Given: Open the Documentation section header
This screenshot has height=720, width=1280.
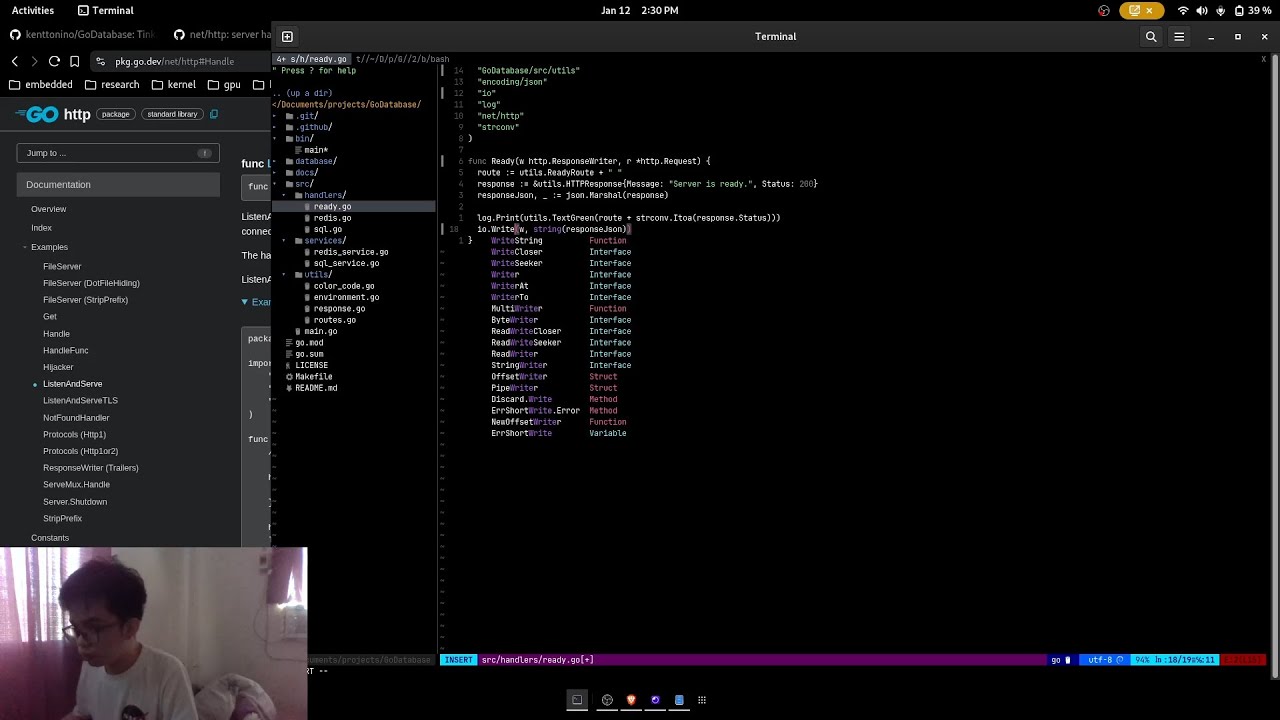Looking at the screenshot, I should (x=118, y=185).
